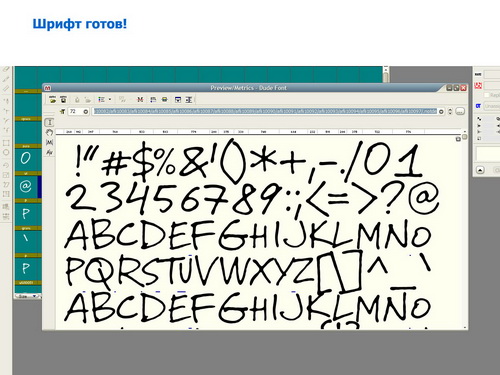Select the Hand pan tool

[x=49, y=133]
